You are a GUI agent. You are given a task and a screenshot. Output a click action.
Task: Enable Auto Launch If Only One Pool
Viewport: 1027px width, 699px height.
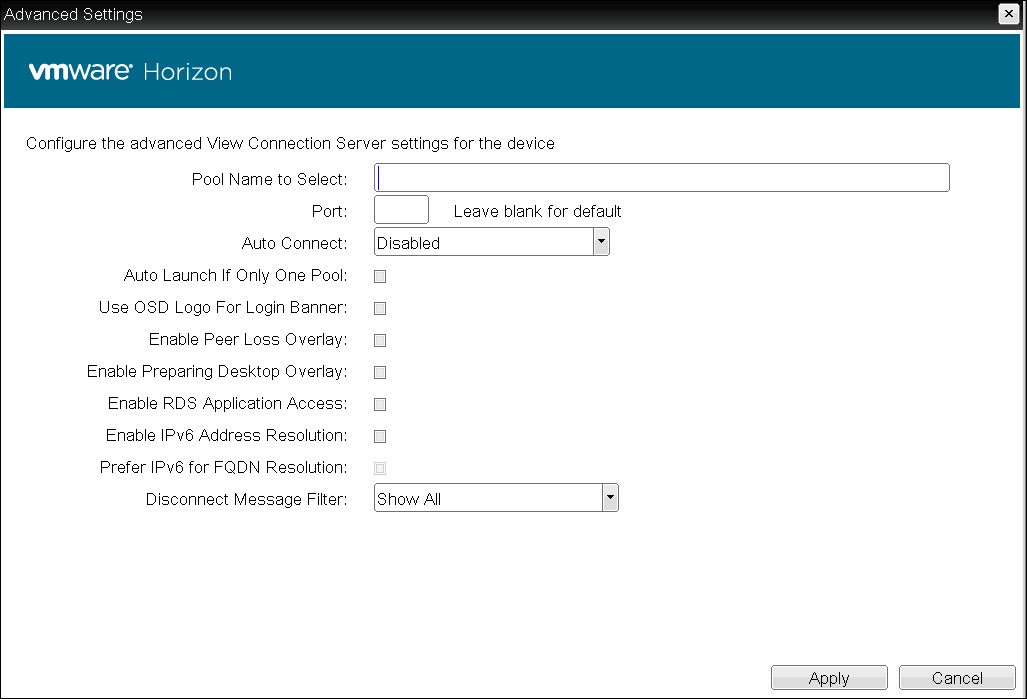click(x=380, y=276)
